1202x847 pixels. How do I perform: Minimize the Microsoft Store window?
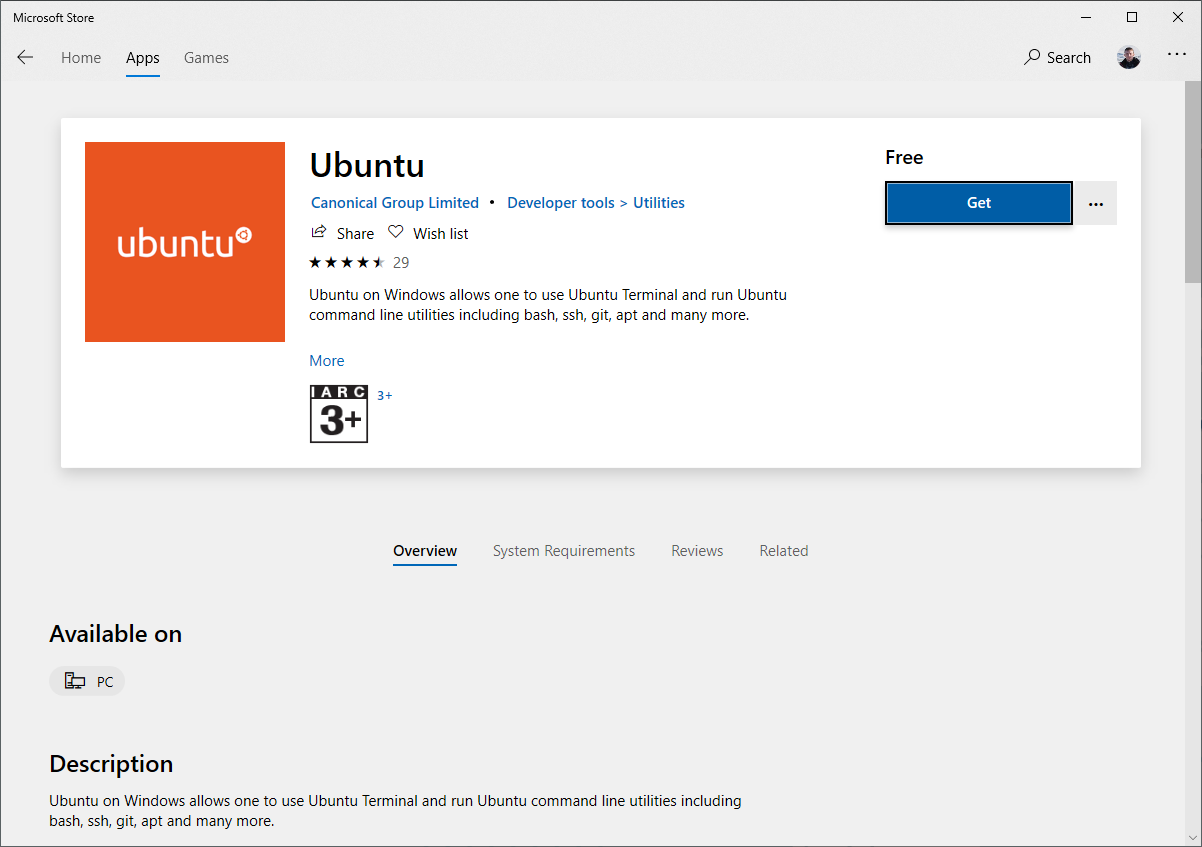click(1087, 17)
